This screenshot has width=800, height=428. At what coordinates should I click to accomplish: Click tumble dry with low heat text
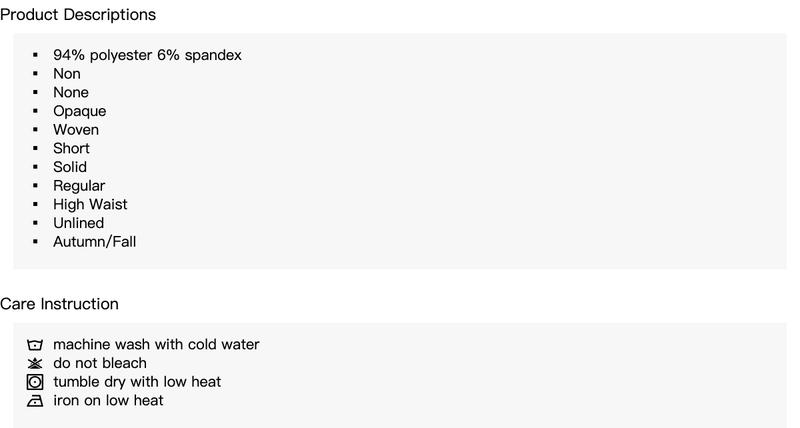point(137,382)
